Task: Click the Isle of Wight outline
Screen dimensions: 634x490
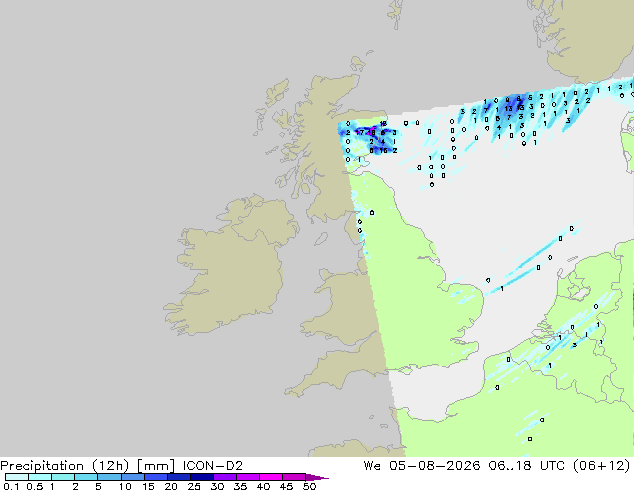Action: coord(405,370)
